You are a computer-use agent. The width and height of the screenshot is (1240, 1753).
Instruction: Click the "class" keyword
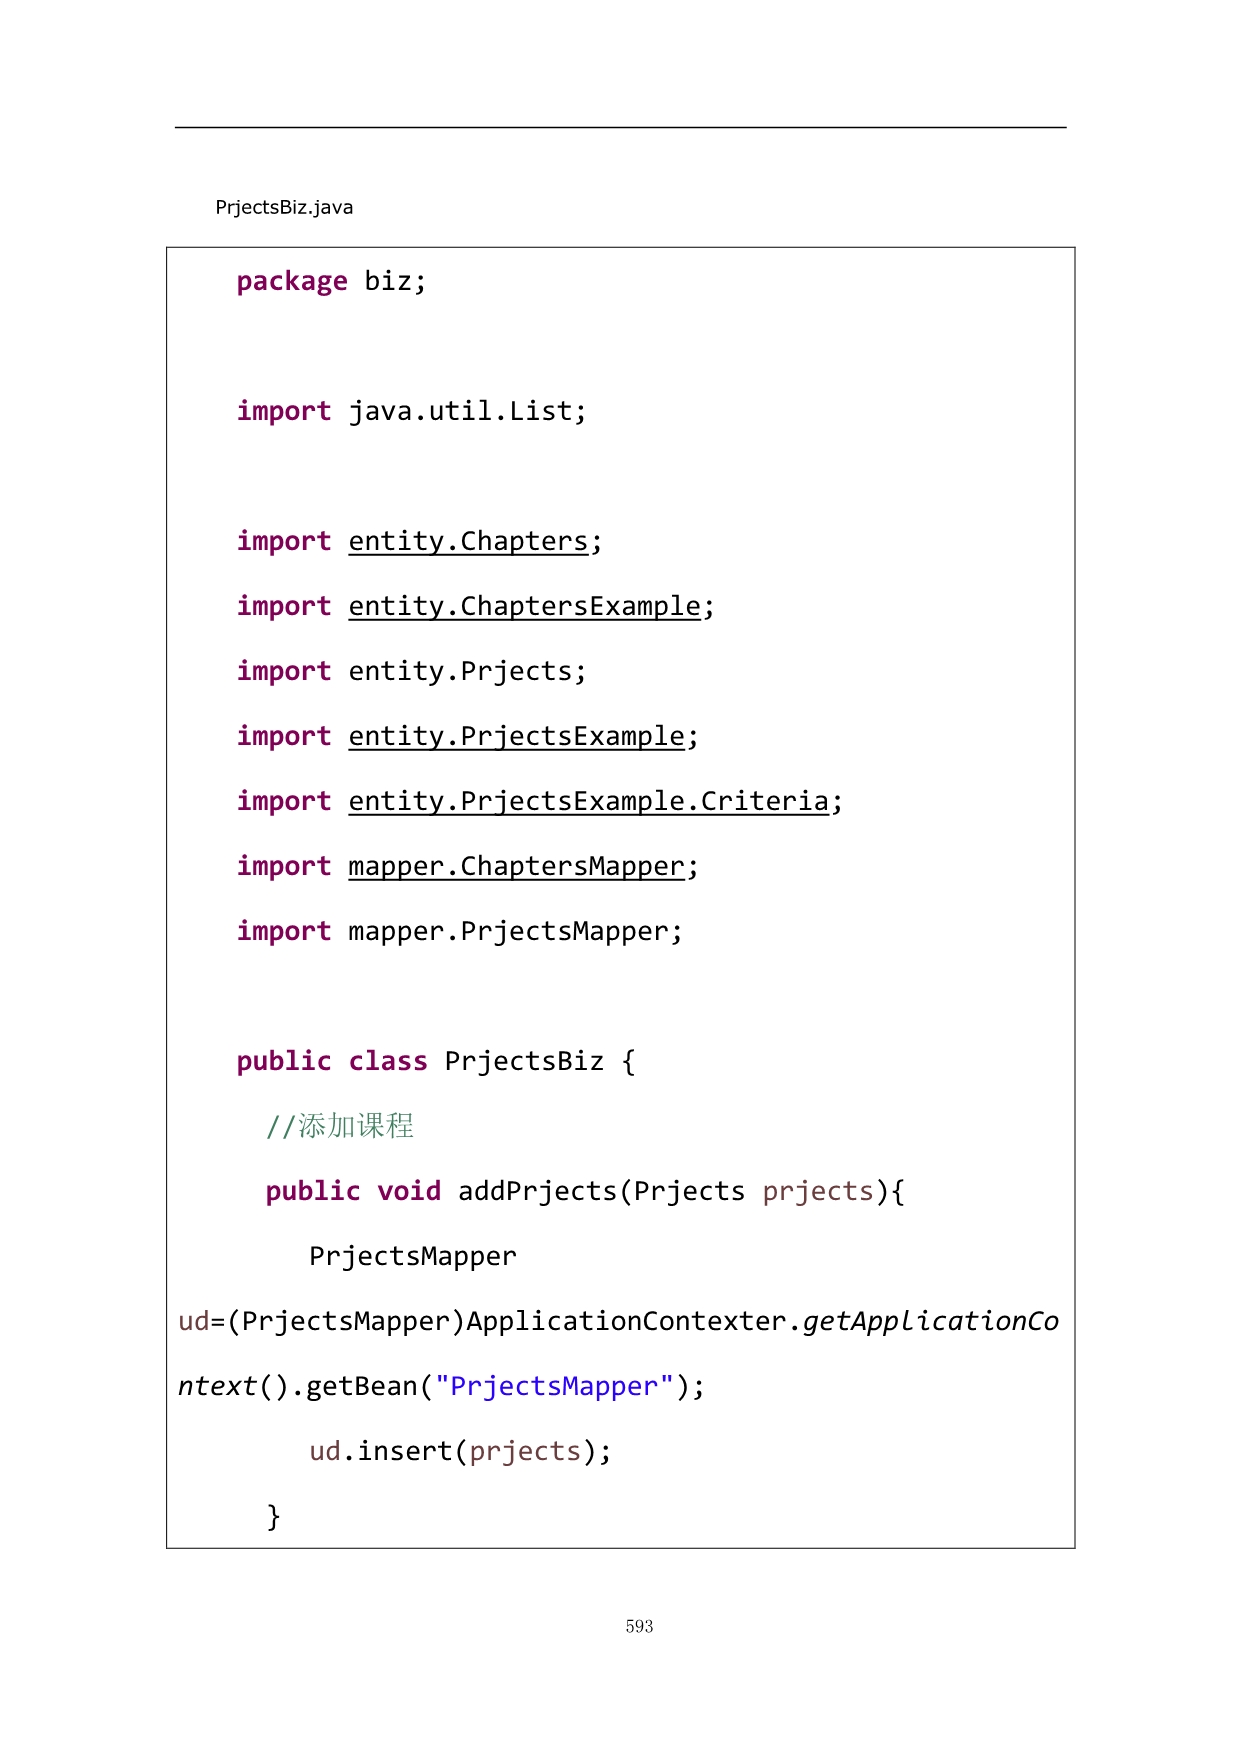[x=388, y=1061]
